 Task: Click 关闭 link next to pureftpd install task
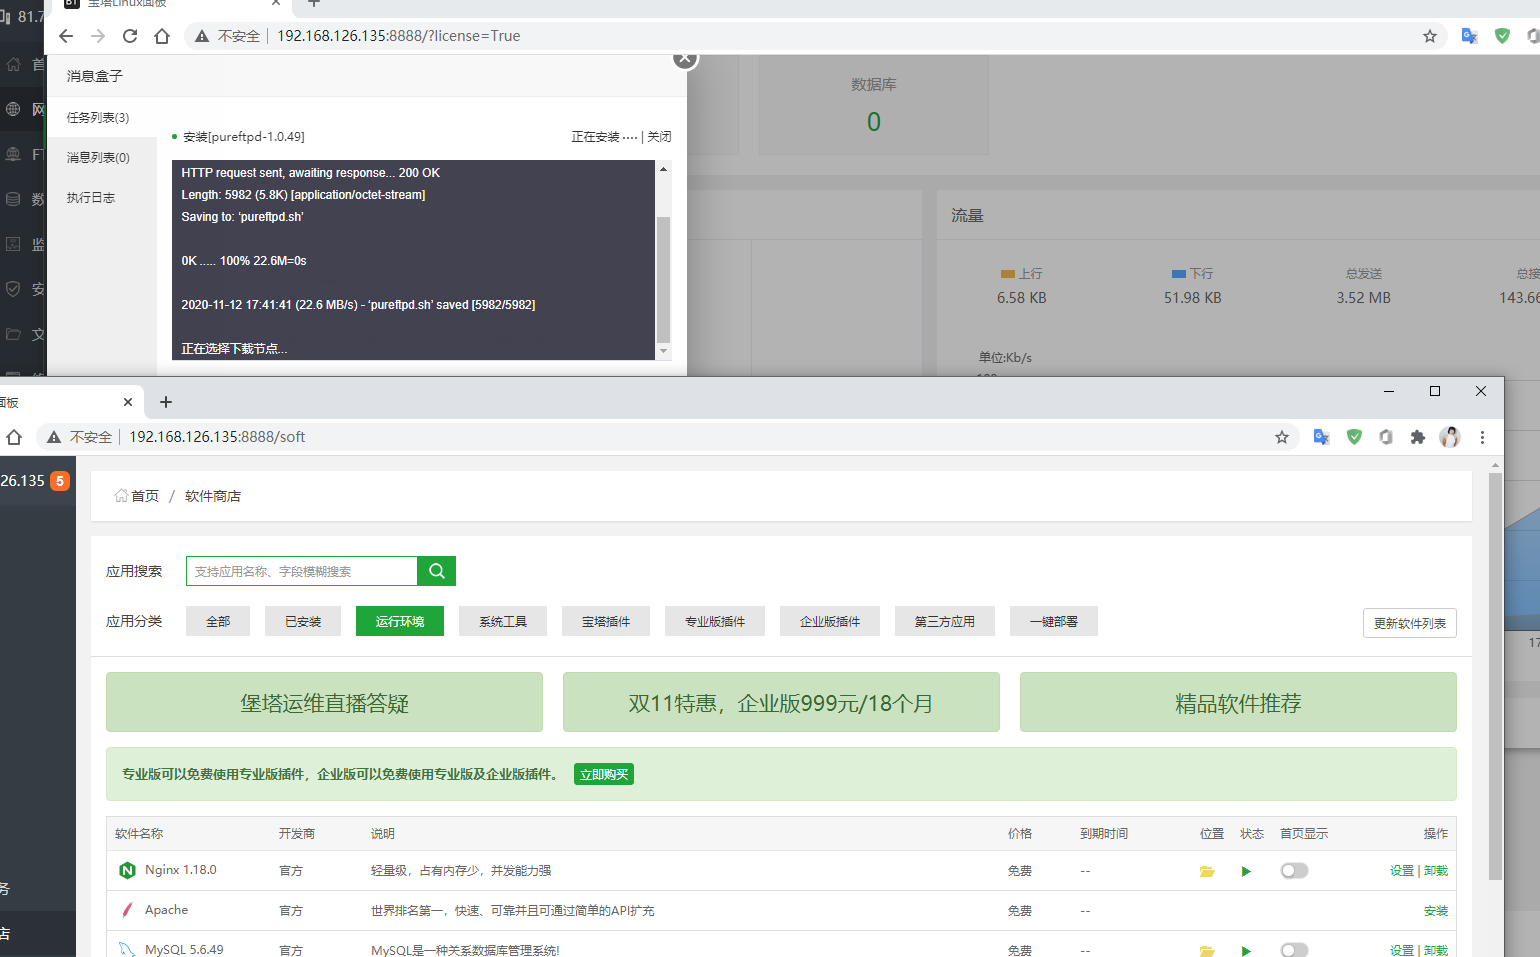[659, 137]
